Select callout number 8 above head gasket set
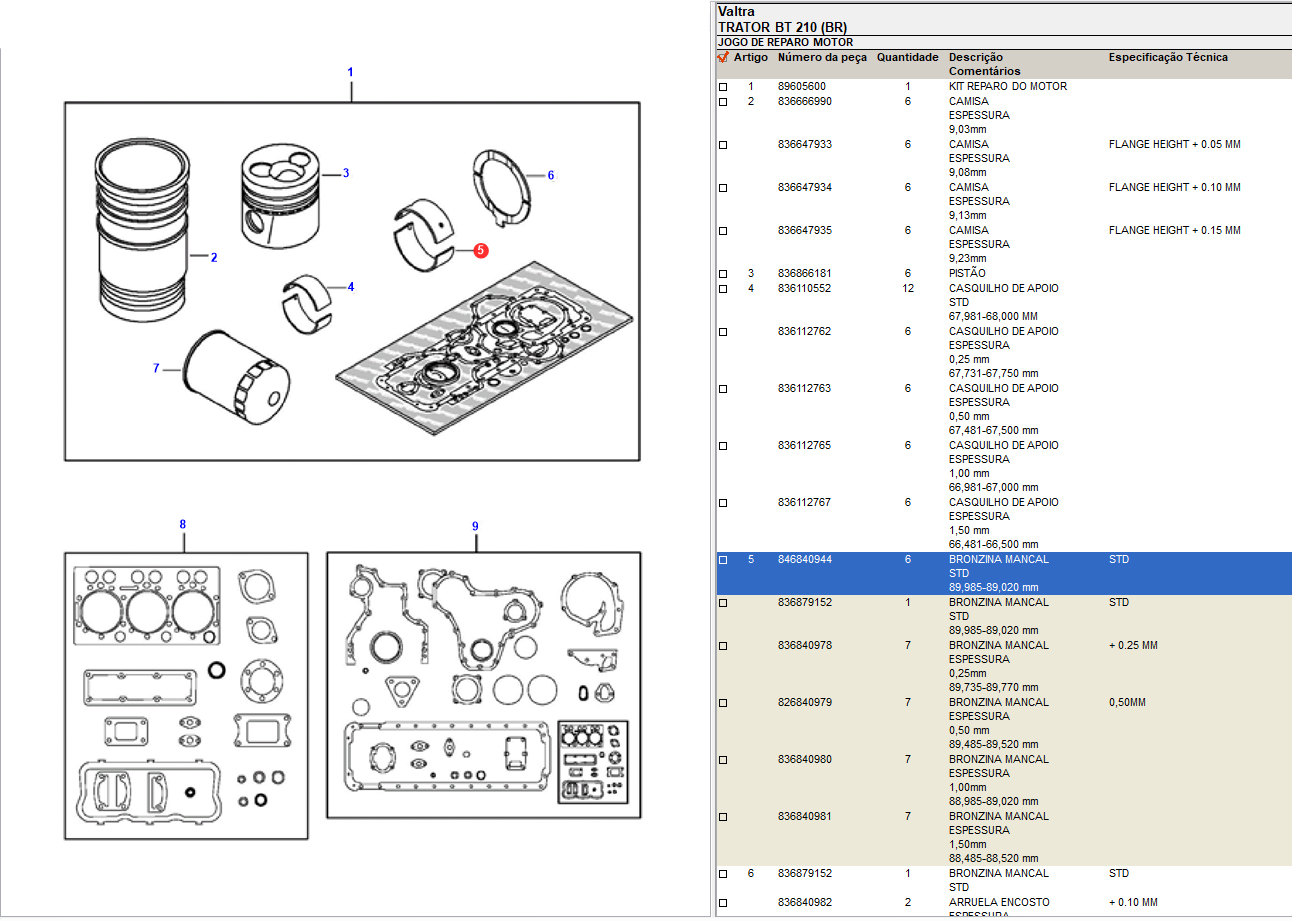The height and width of the screenshot is (921, 1292). click(x=182, y=525)
